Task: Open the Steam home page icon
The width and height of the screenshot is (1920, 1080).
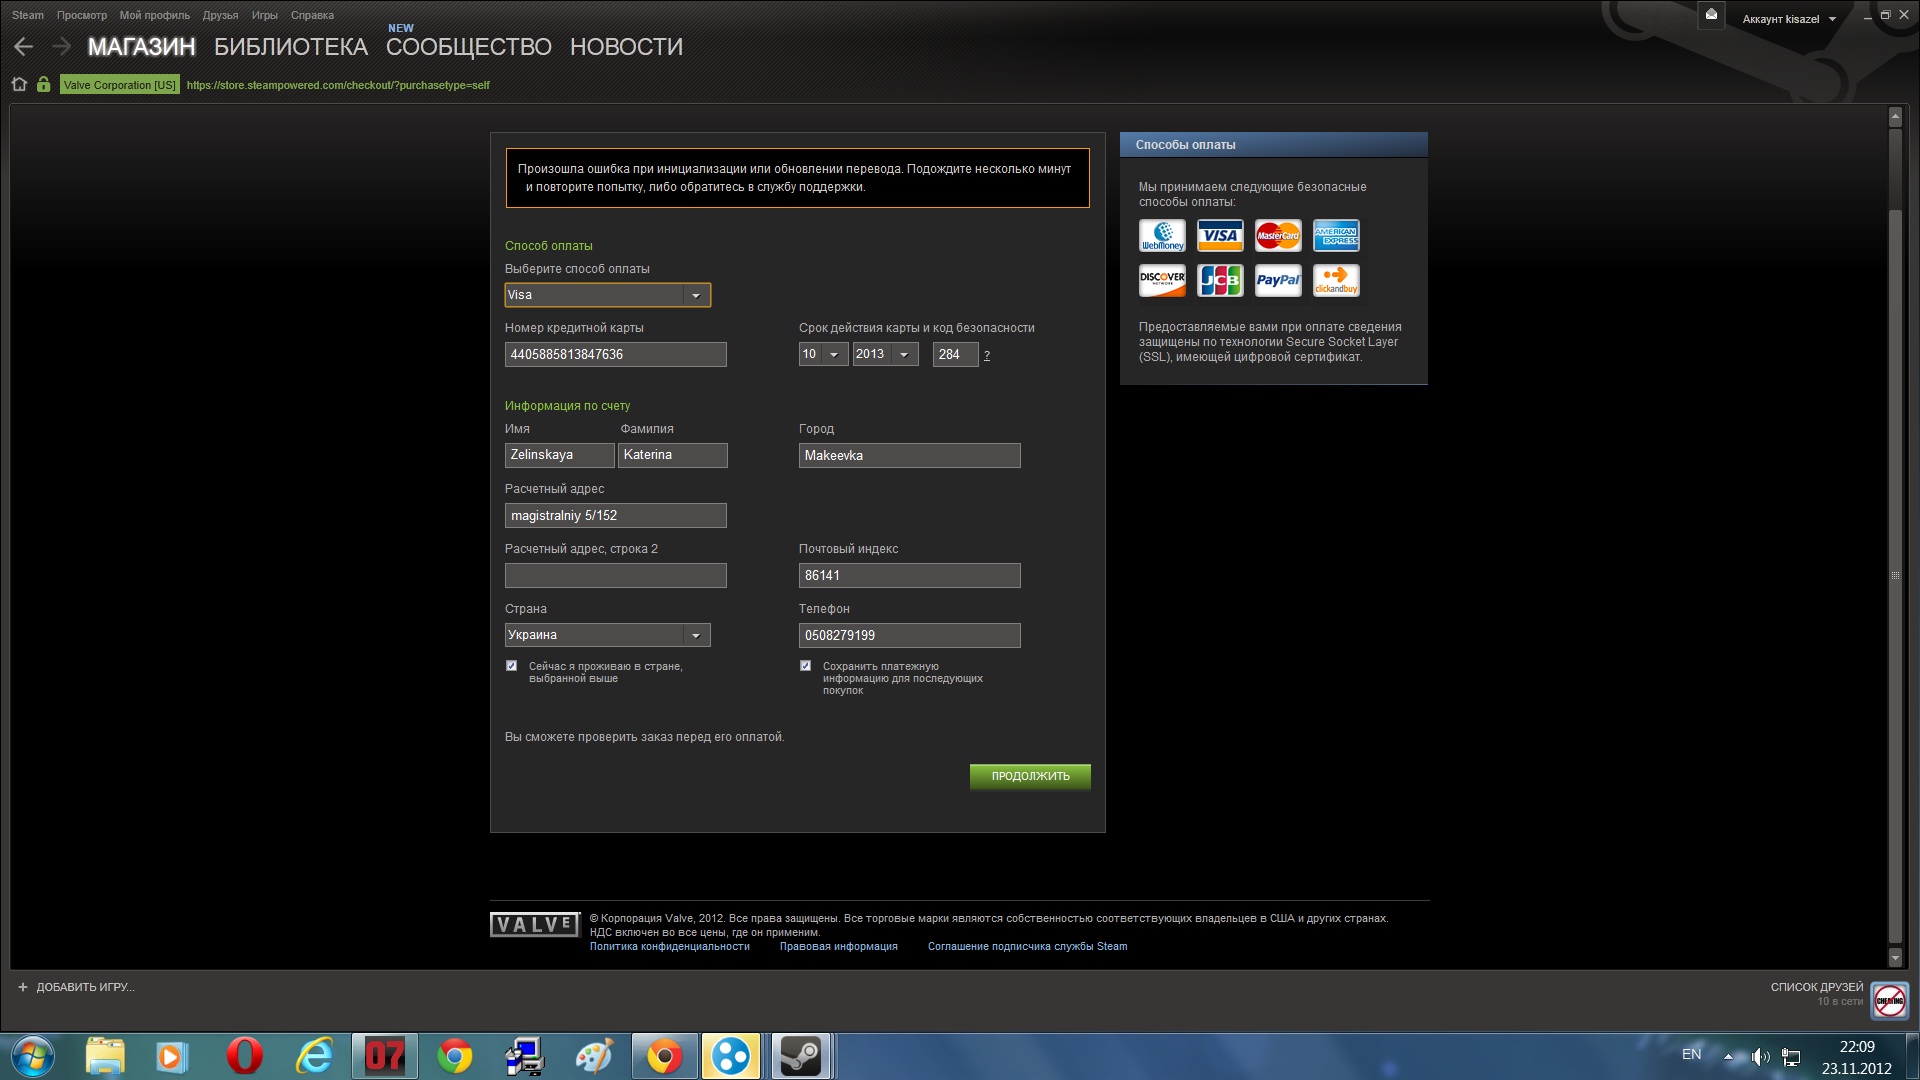Action: tap(19, 85)
